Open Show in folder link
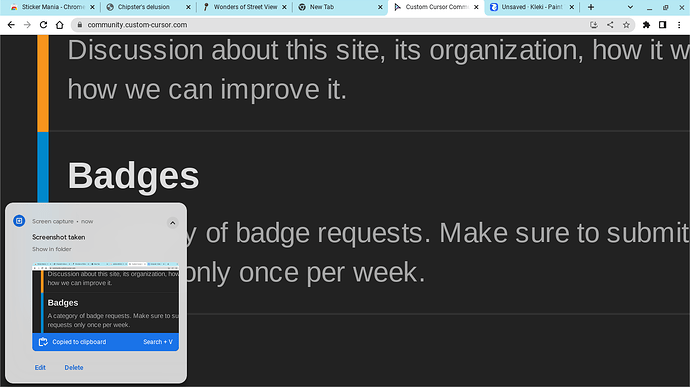Screen dimensions: 690x387 click(51, 249)
